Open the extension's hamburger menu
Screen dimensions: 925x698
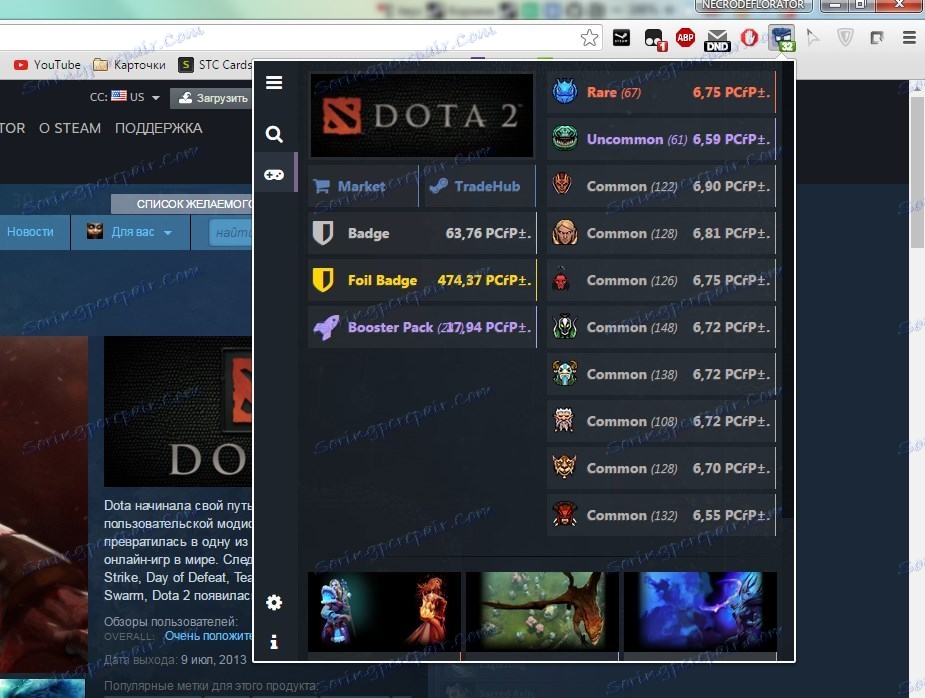[x=274, y=83]
